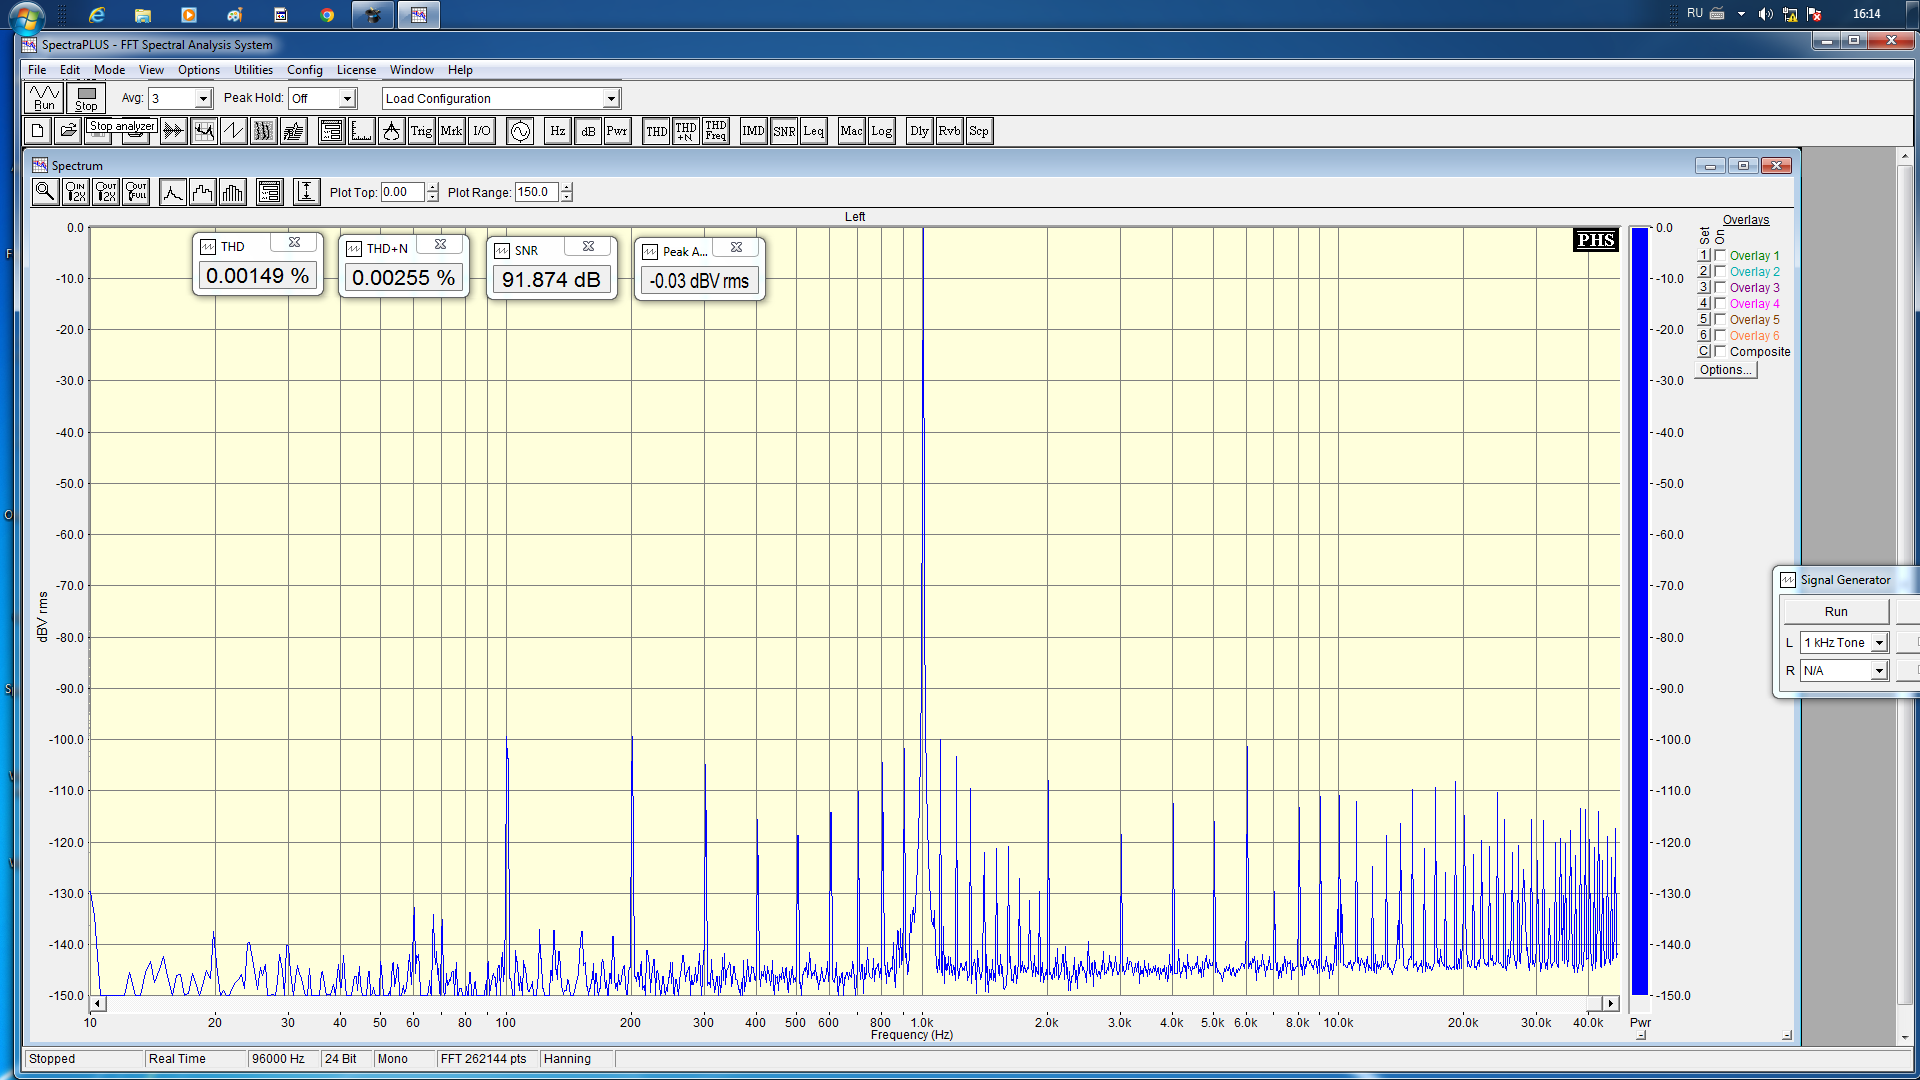
Task: Open the Scp stereo scope utility
Action: (x=980, y=131)
